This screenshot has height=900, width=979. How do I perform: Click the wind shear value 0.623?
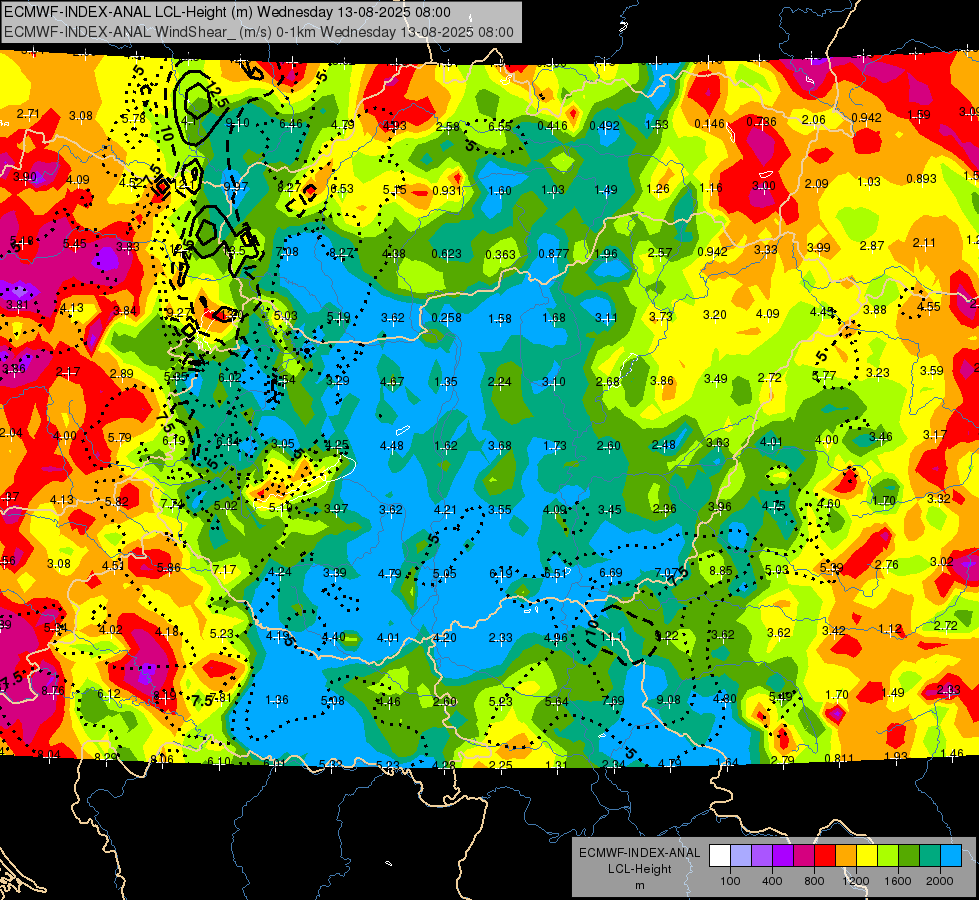446,254
